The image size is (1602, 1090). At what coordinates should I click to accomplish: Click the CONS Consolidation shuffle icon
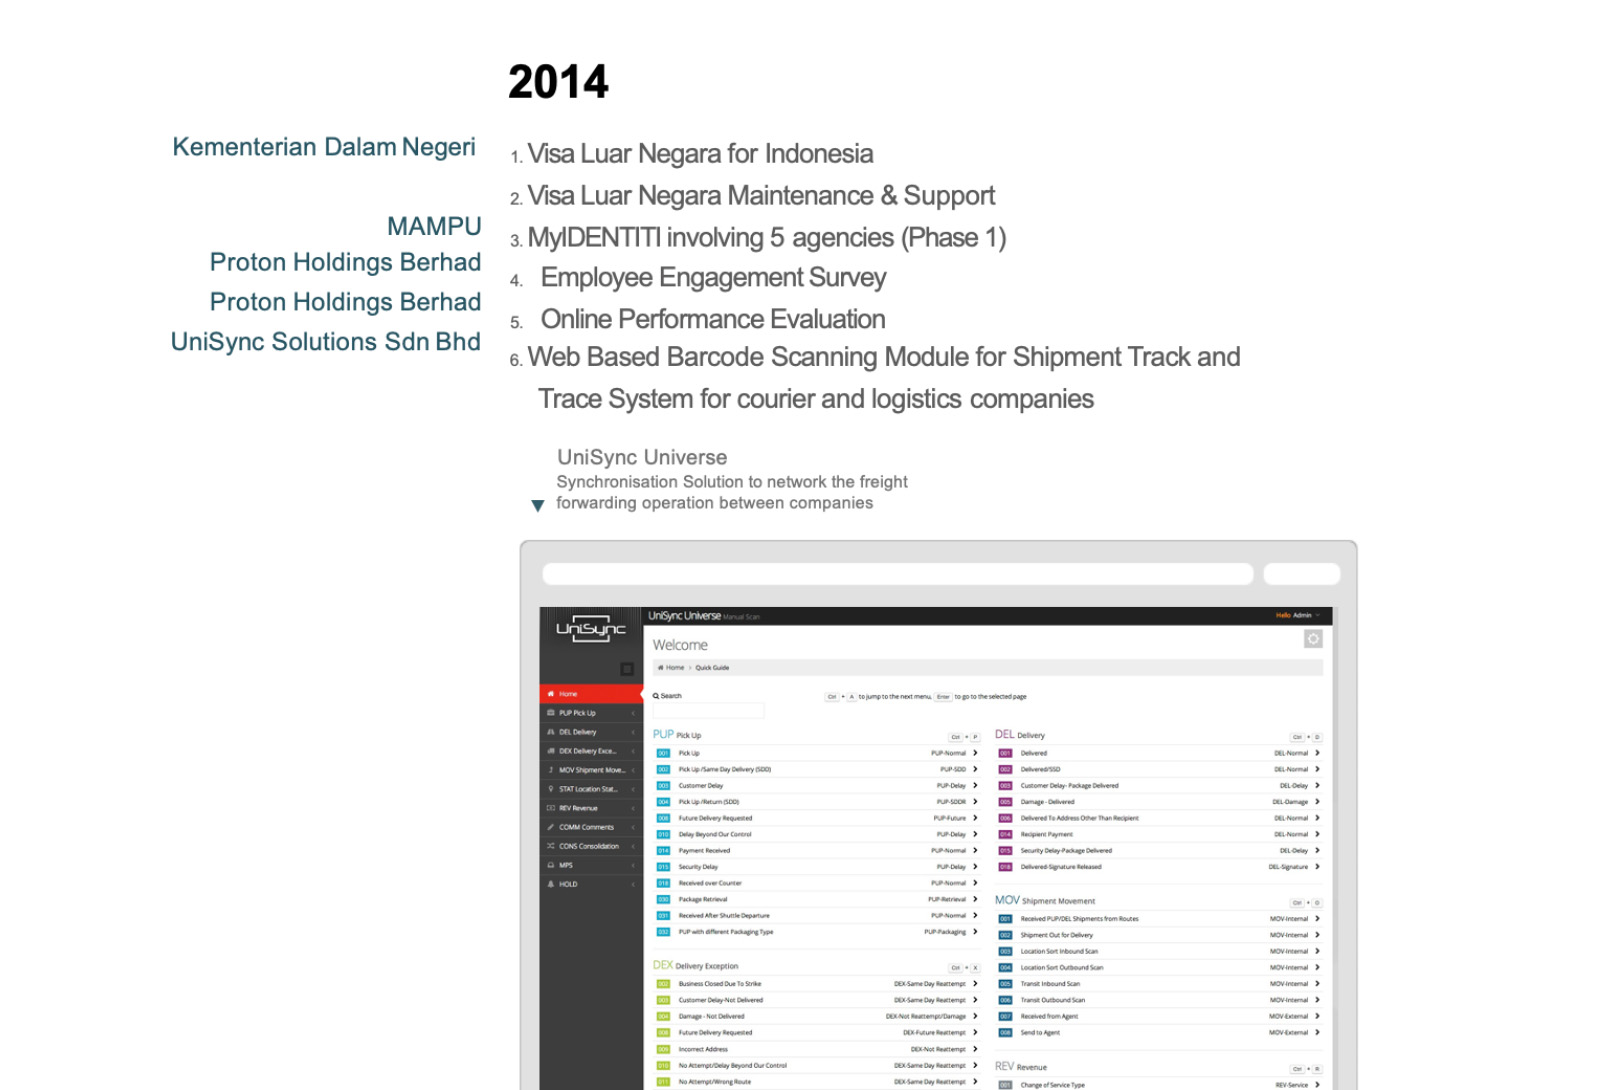point(551,846)
